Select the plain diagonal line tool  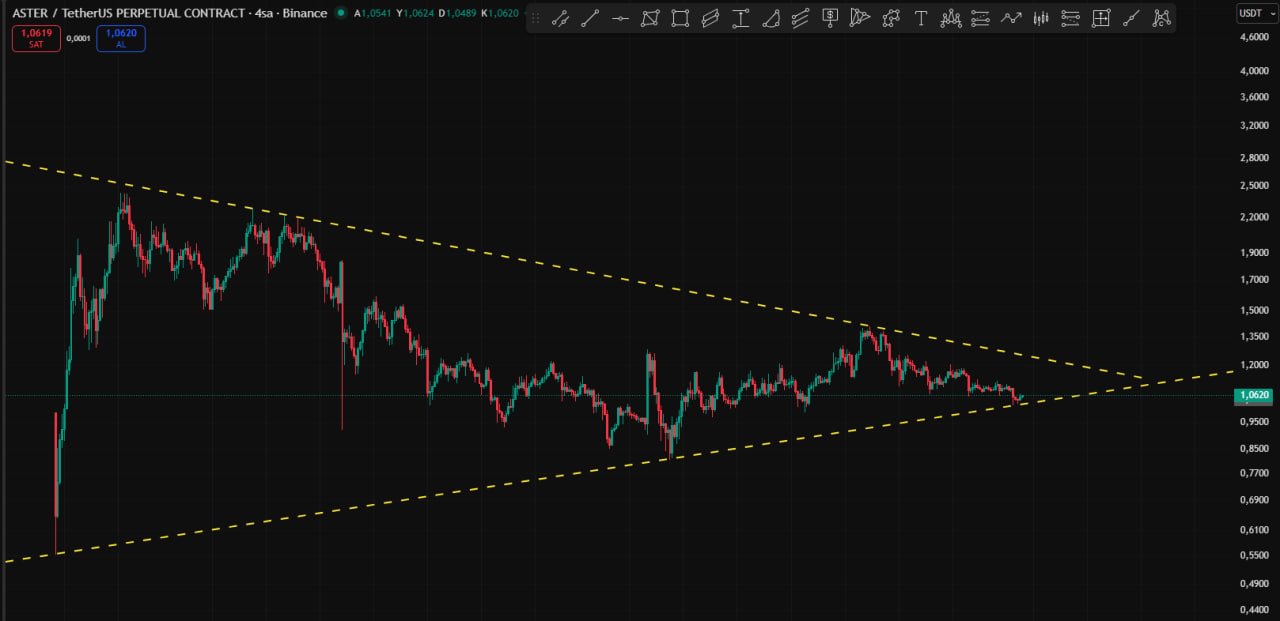click(590, 18)
